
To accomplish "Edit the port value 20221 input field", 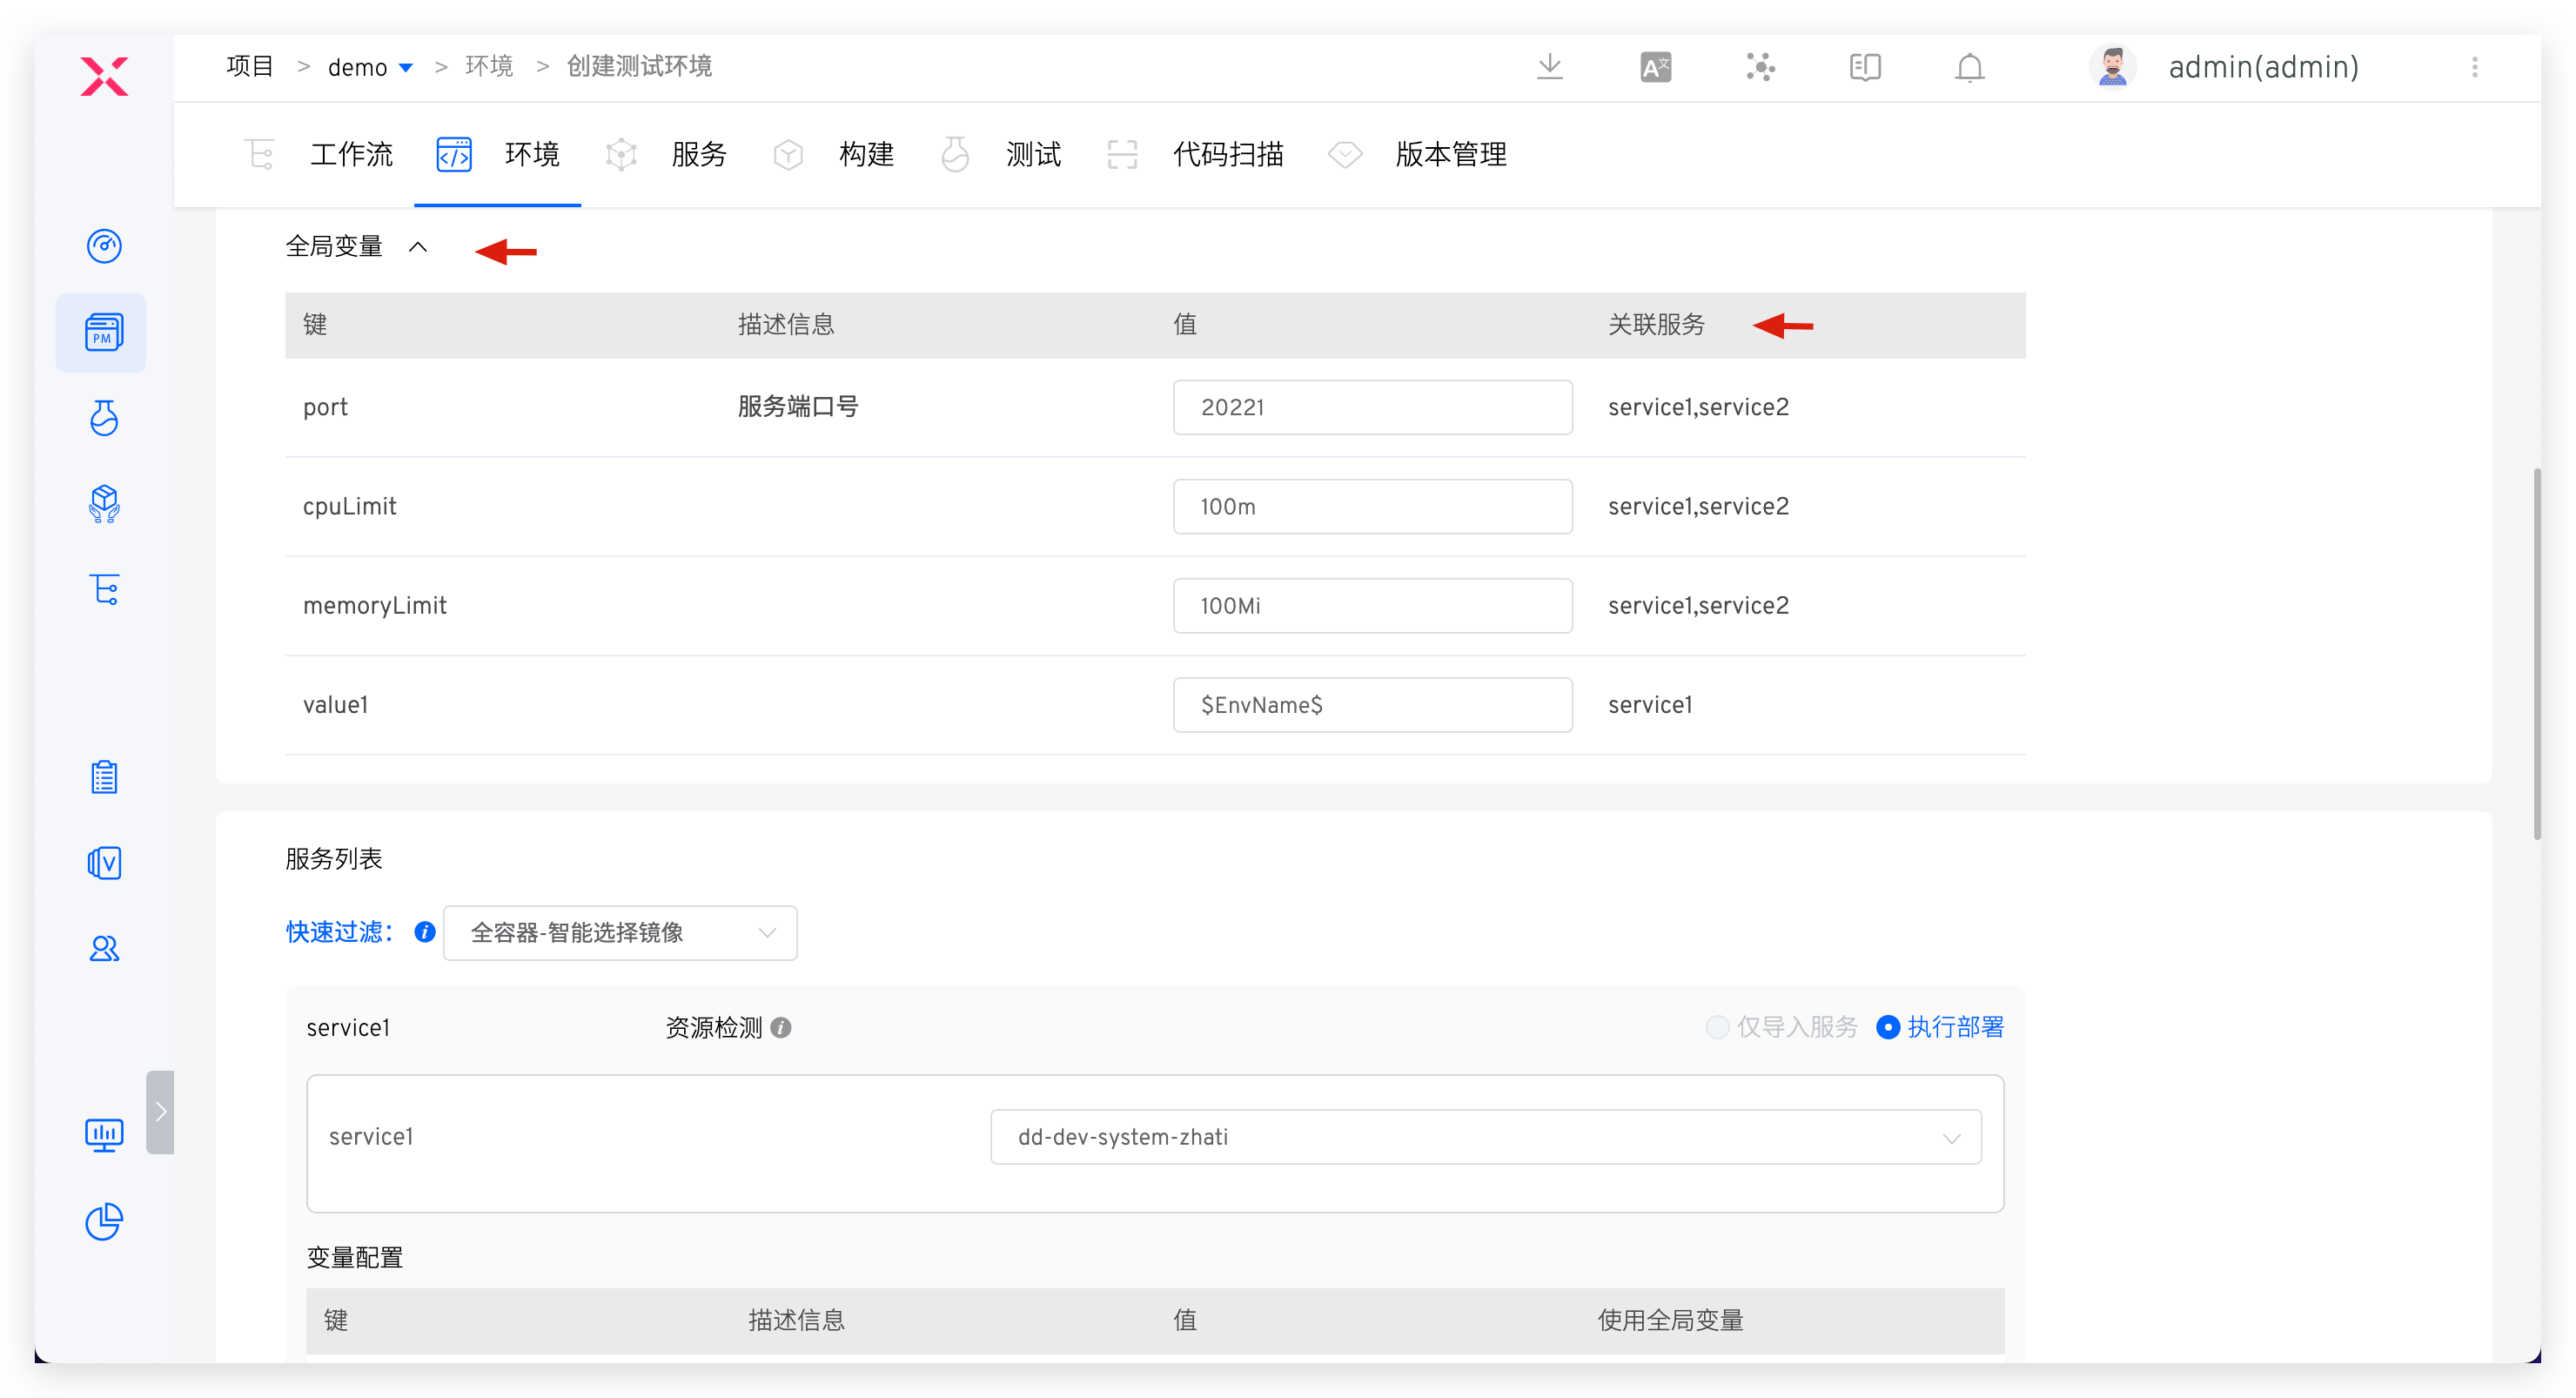I will (1371, 407).
